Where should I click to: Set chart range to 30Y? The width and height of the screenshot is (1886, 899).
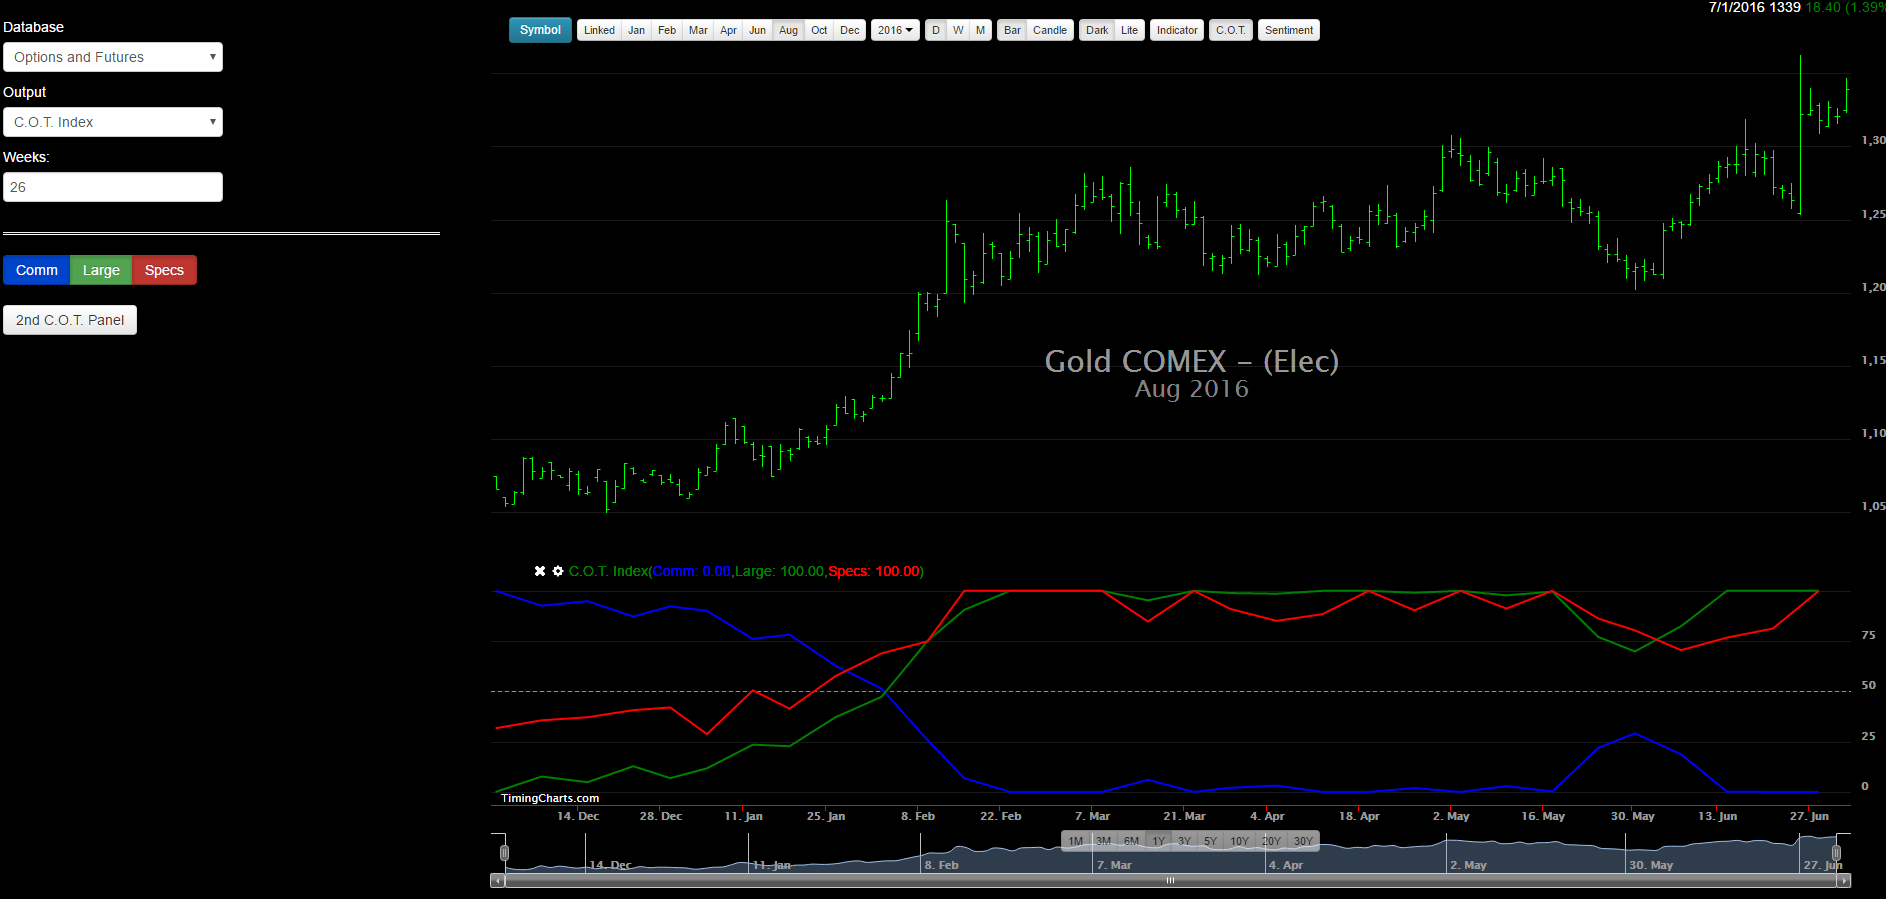tap(1303, 841)
